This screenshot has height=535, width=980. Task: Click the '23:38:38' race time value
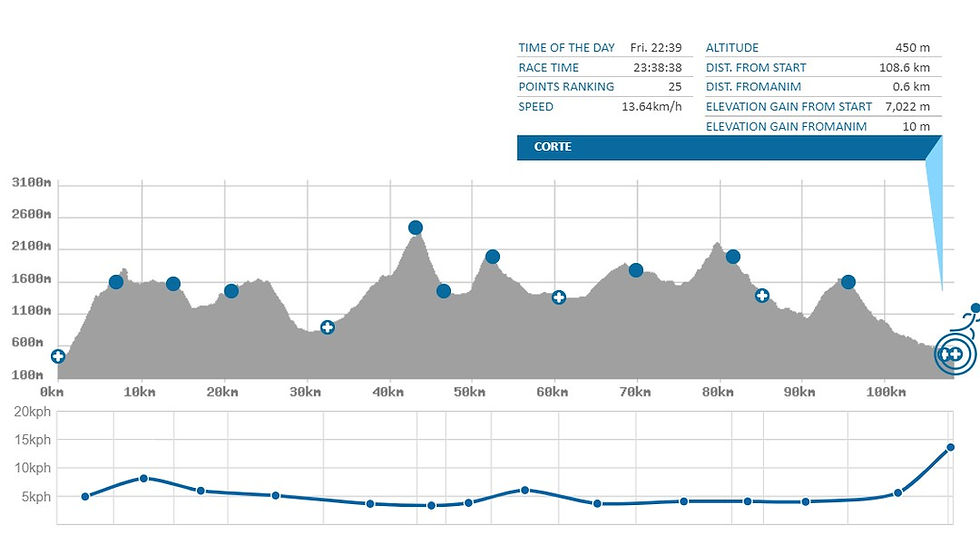pyautogui.click(x=658, y=68)
